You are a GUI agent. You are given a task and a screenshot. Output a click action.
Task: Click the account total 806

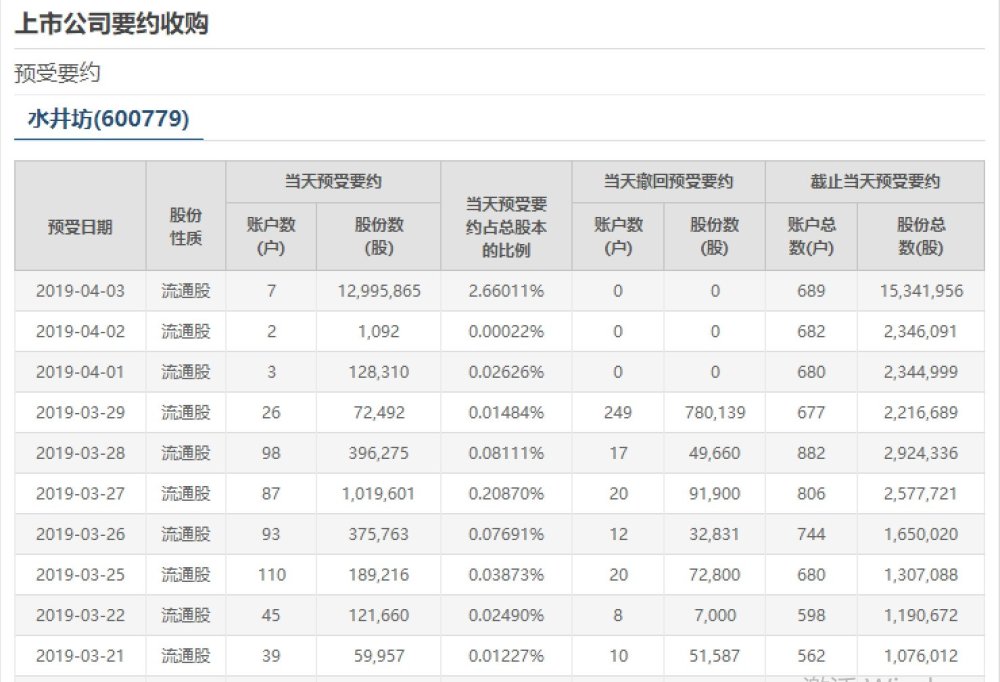click(811, 494)
